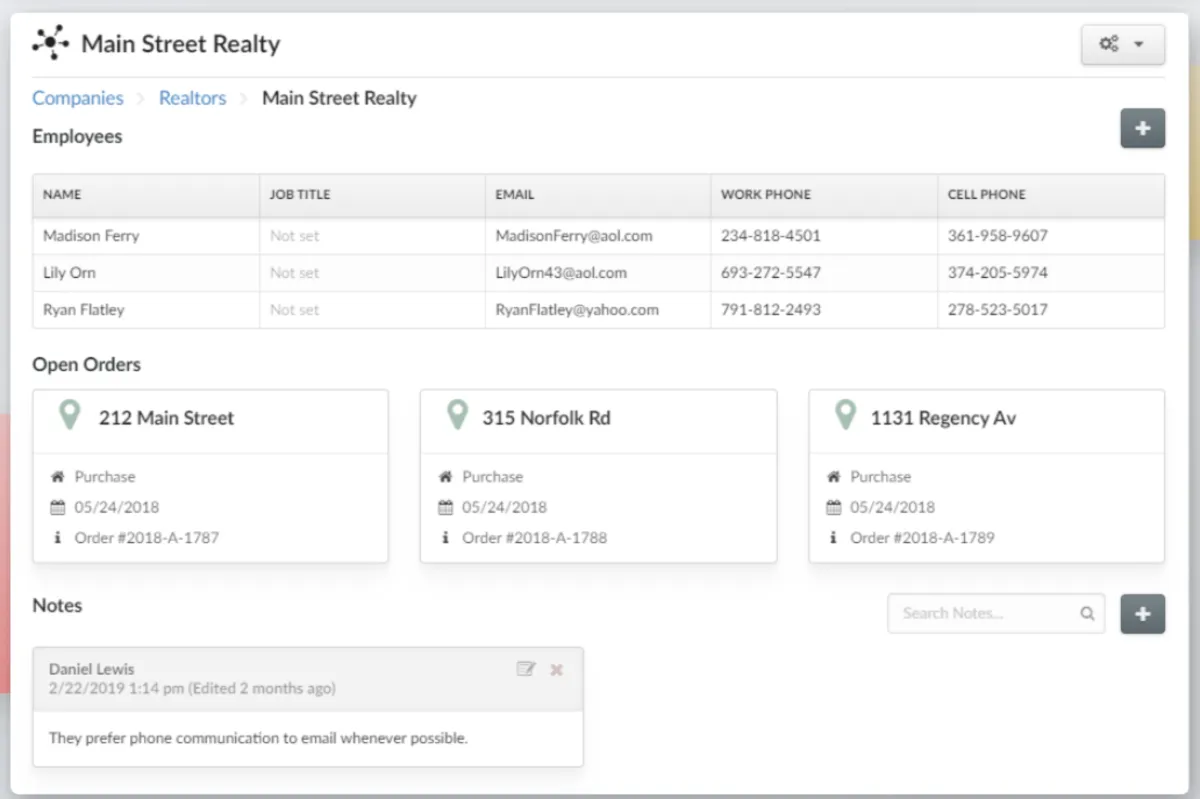This screenshot has height=799, width=1200.
Task: Go to Realtors breadcrumb link
Action: point(193,98)
